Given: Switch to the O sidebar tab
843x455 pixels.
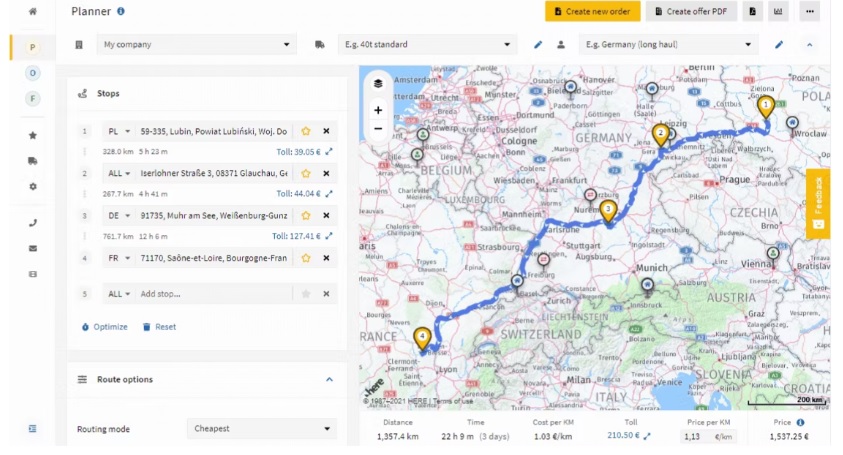Looking at the screenshot, I should click(x=33, y=73).
